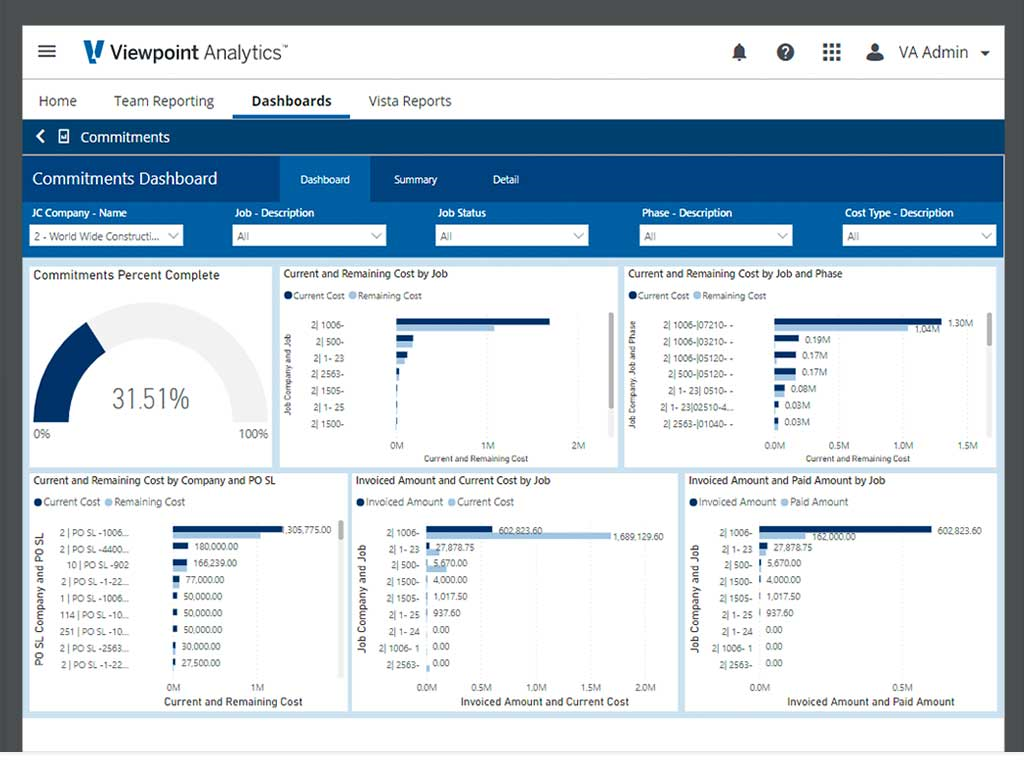1024x768 pixels.
Task: Click the Remaining Cost legend swatch in Cost by Job
Action: point(353,296)
